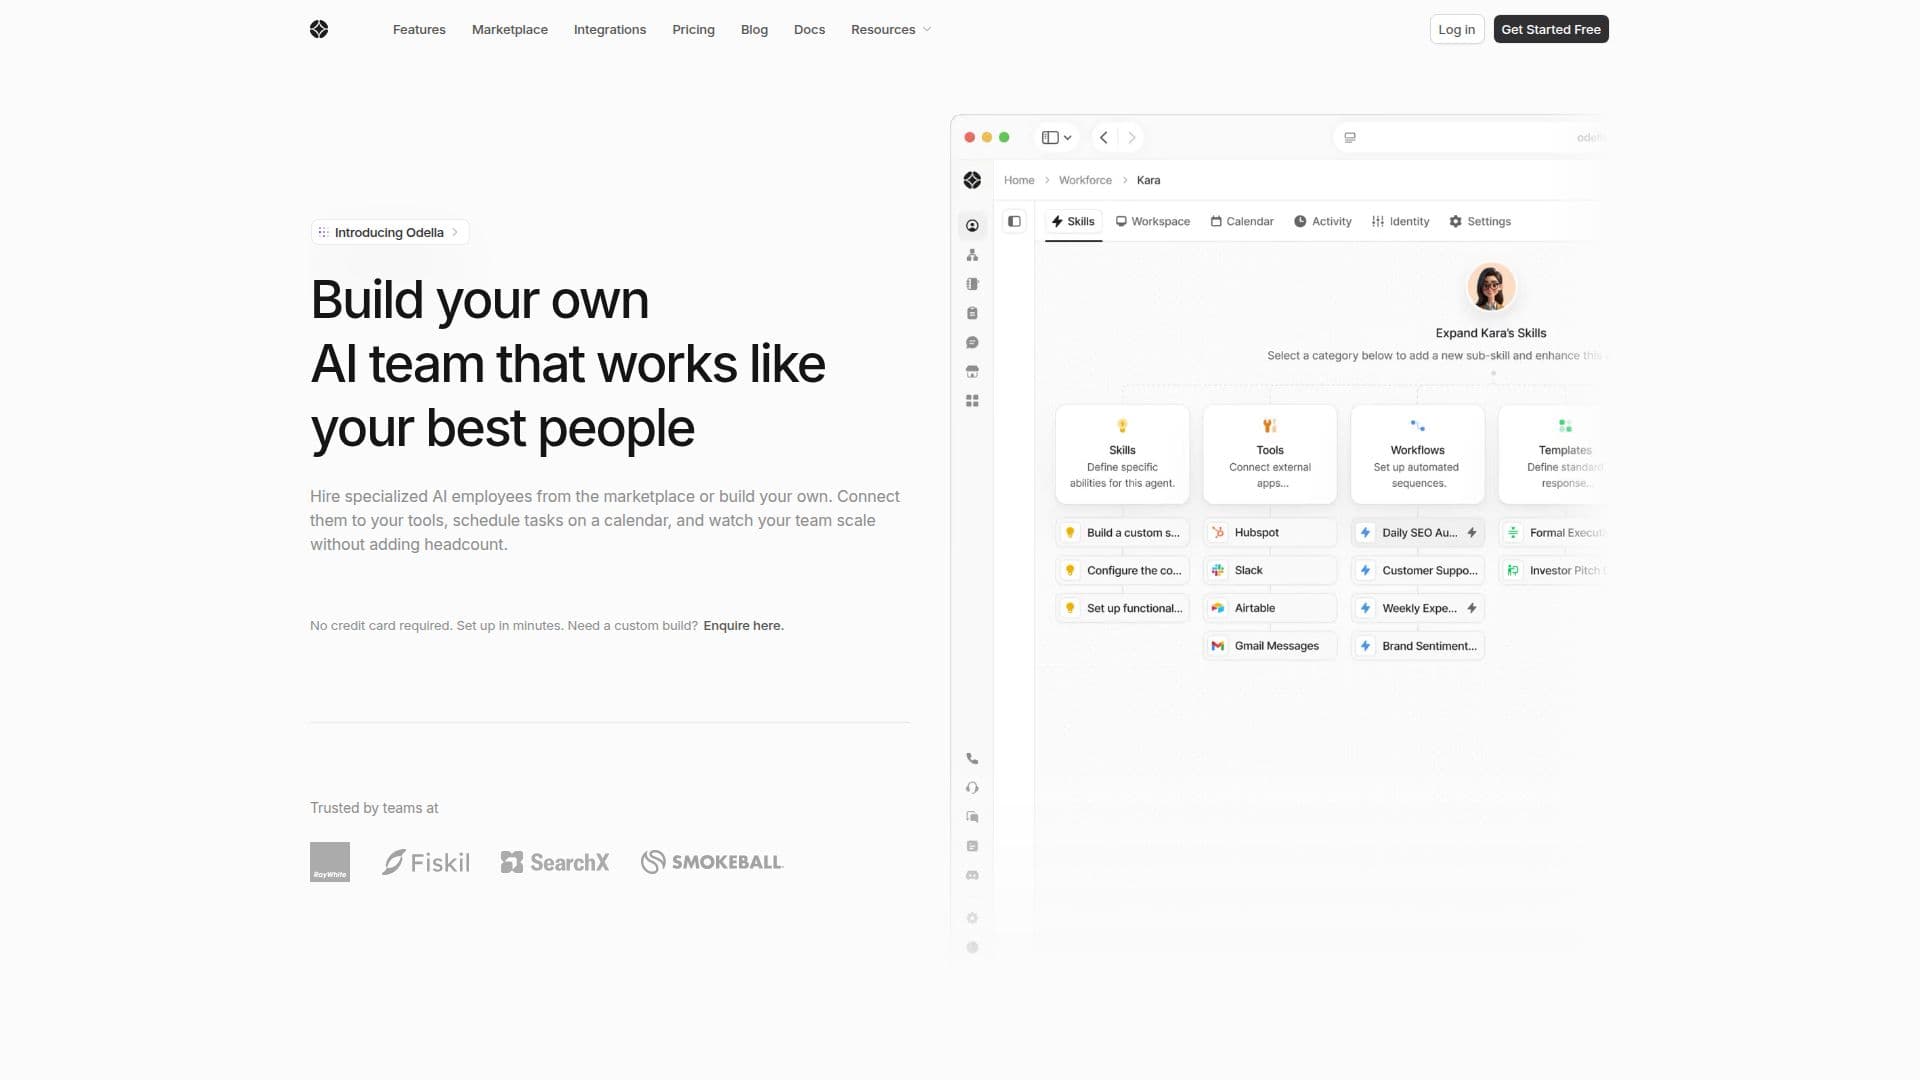Click the app logo beside the Home breadcrumb
The width and height of the screenshot is (1920, 1080).
[x=972, y=180]
